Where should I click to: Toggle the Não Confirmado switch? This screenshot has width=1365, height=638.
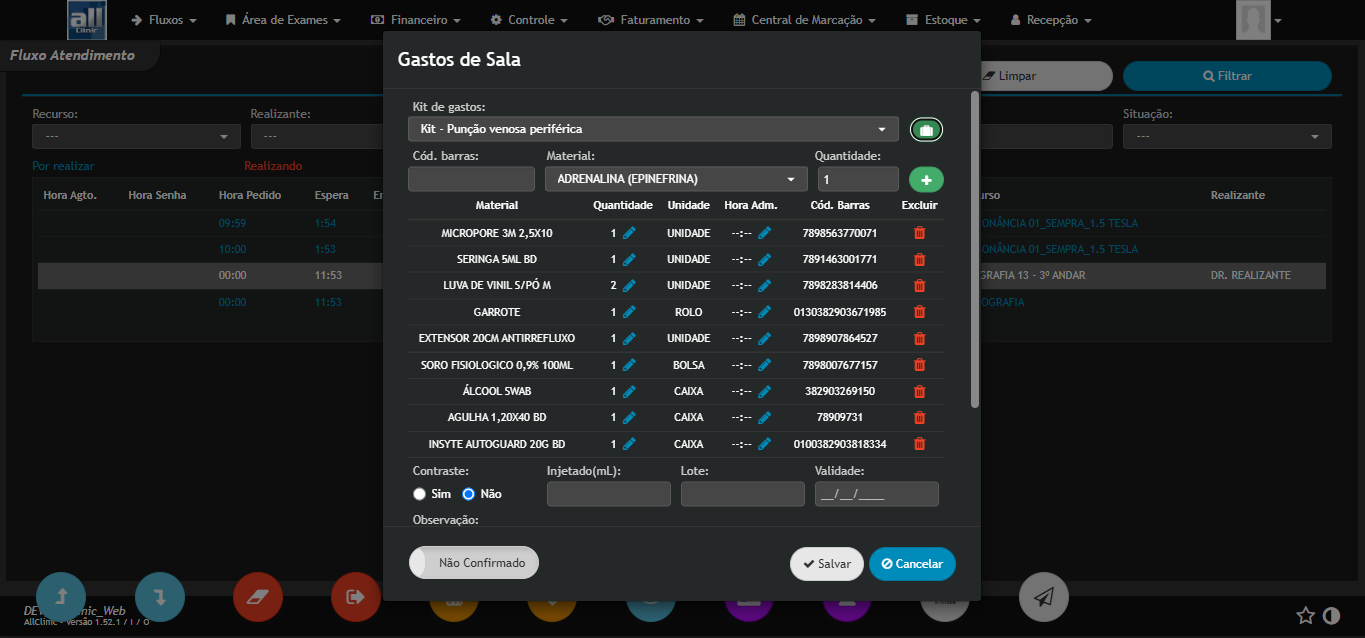point(473,562)
